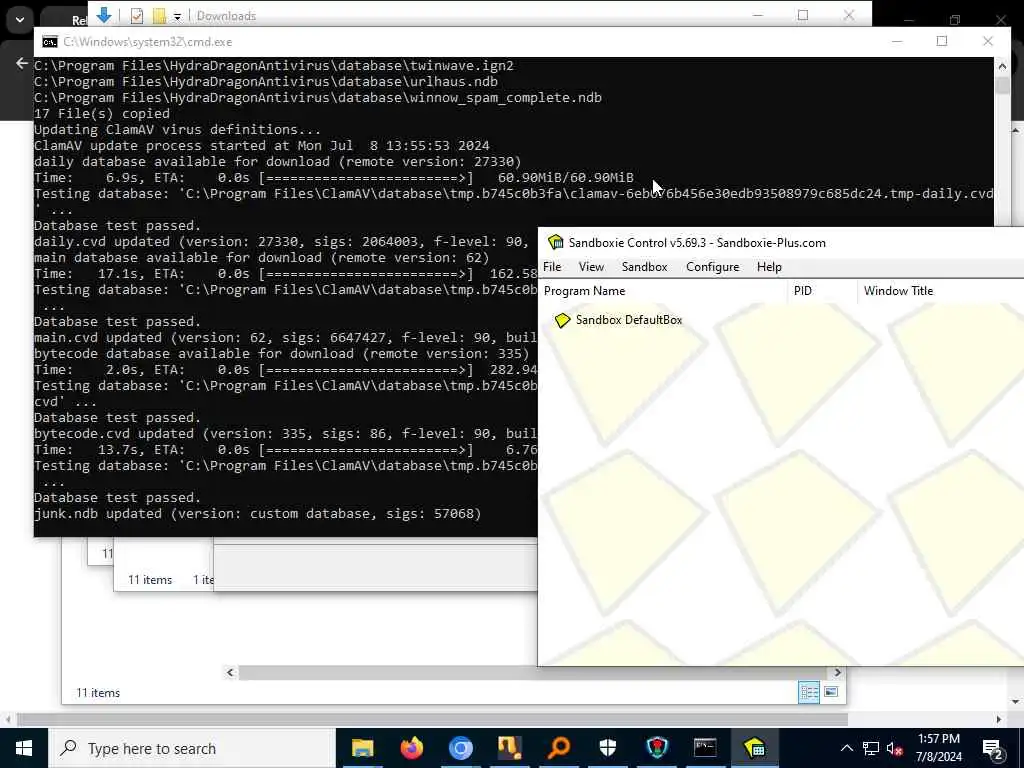This screenshot has width=1024, height=768.
Task: Maximize the cmd.exe window
Action: [x=942, y=41]
